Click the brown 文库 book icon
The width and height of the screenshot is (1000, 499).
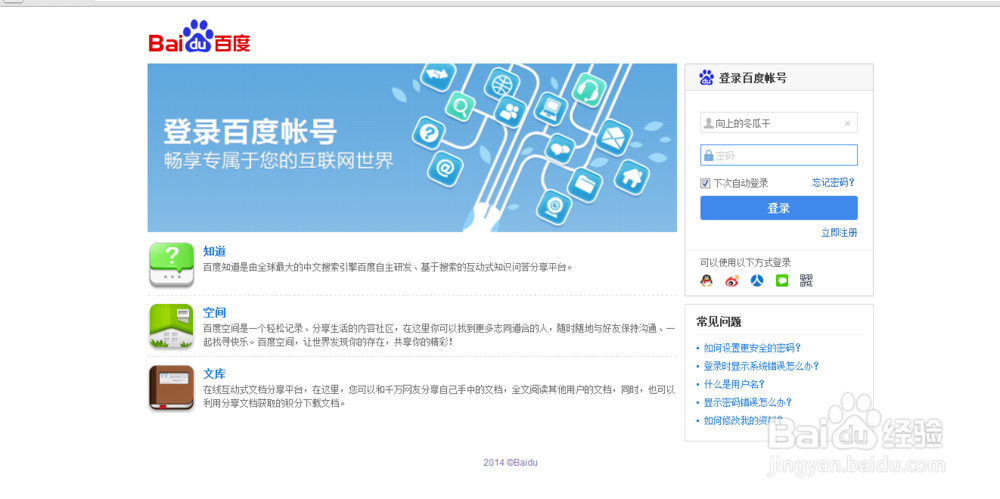click(x=172, y=388)
